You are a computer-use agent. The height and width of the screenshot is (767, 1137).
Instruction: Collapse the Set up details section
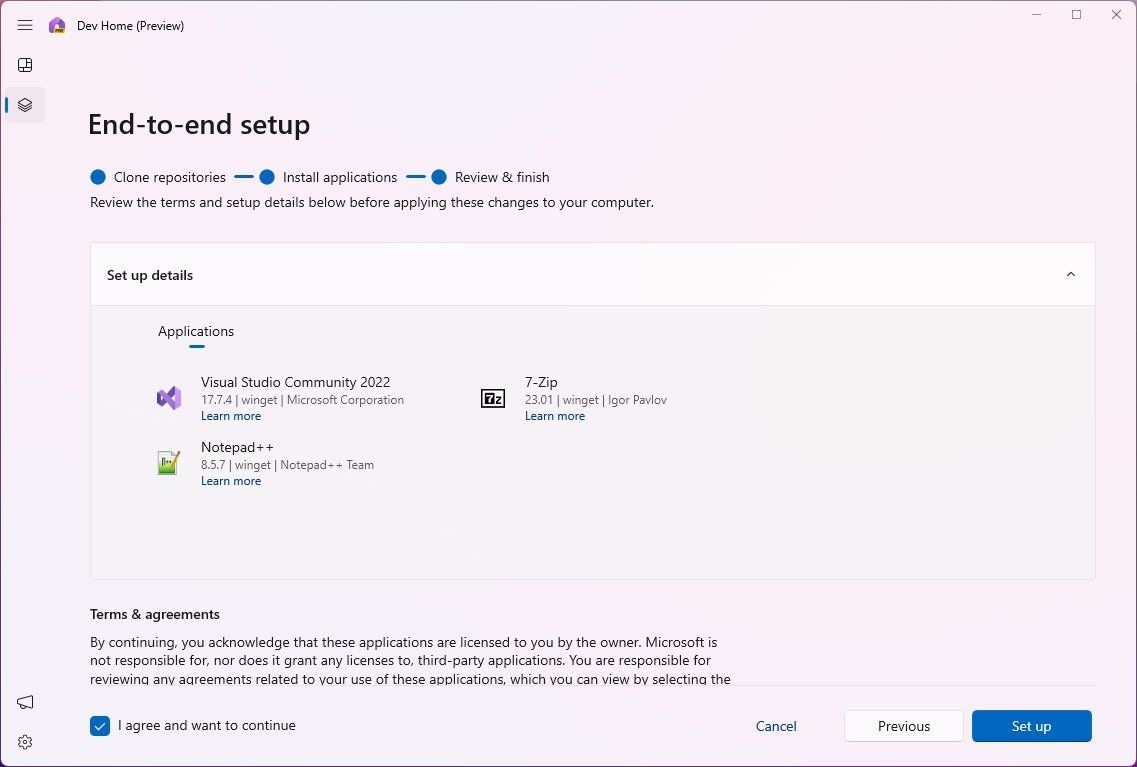1070,273
